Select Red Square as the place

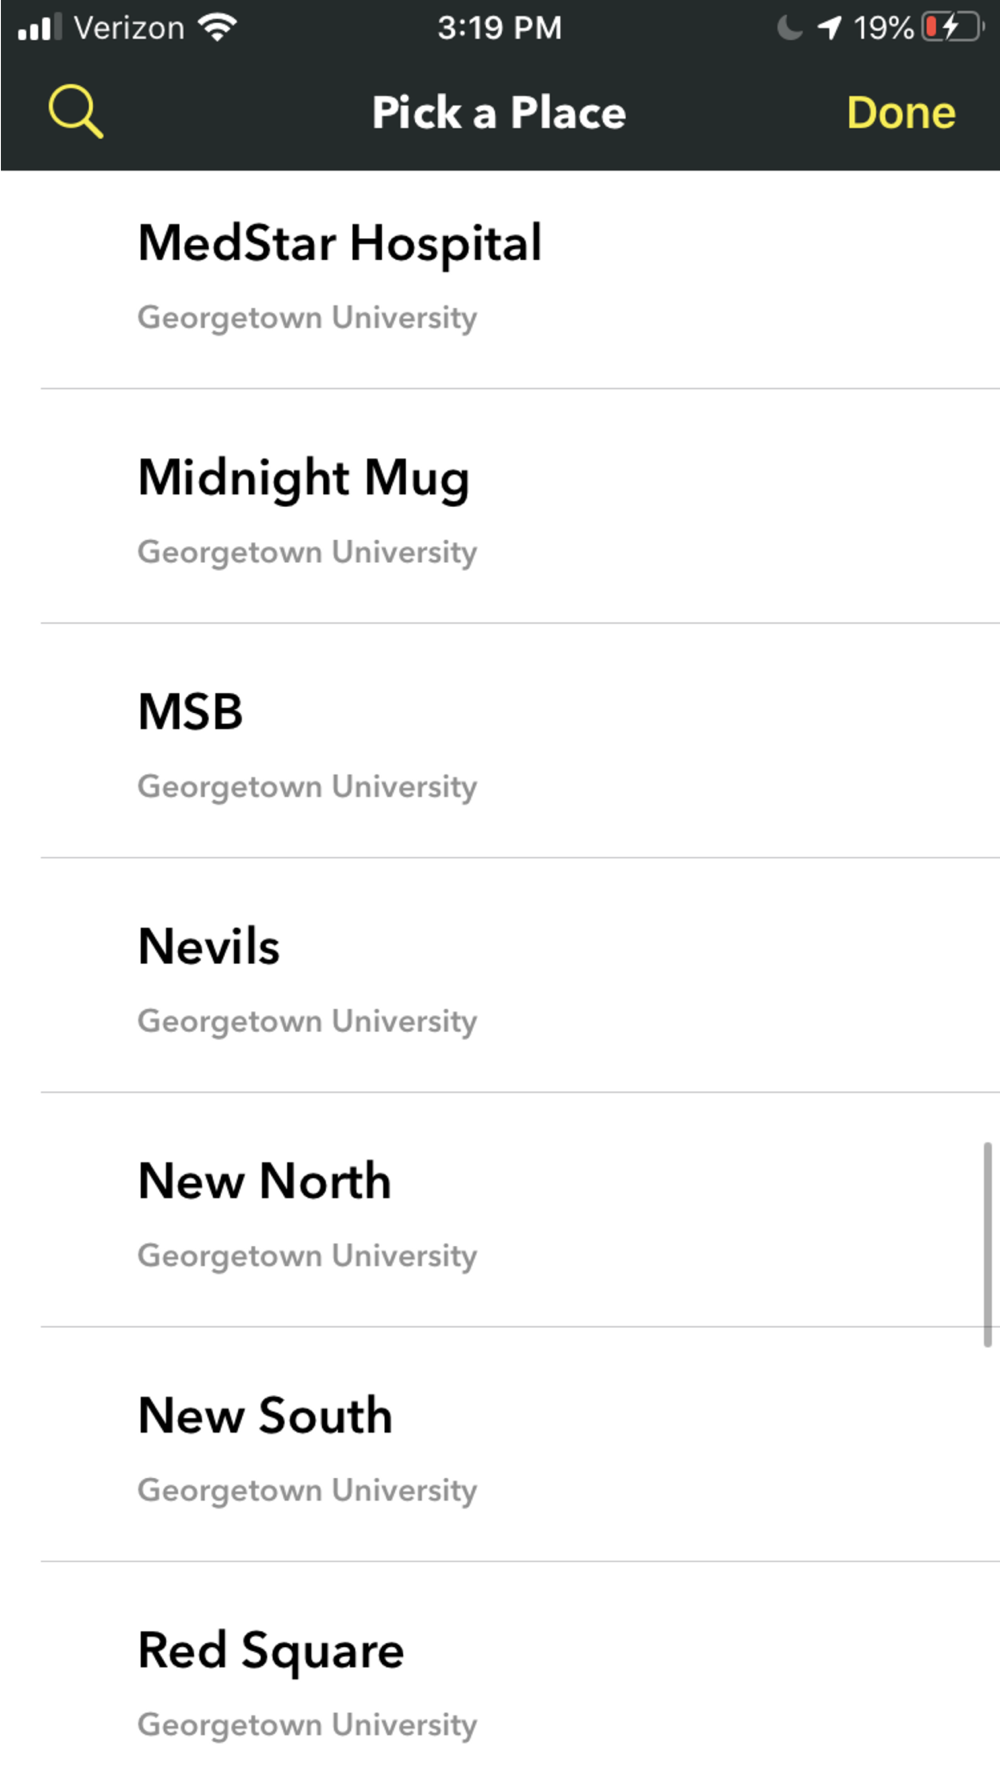pyautogui.click(x=271, y=1651)
